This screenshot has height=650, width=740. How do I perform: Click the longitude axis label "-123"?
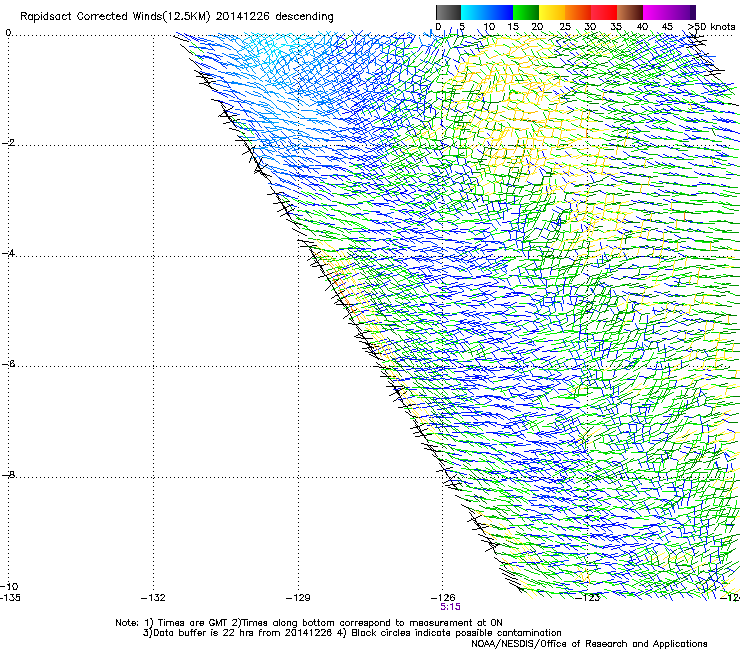(x=588, y=598)
